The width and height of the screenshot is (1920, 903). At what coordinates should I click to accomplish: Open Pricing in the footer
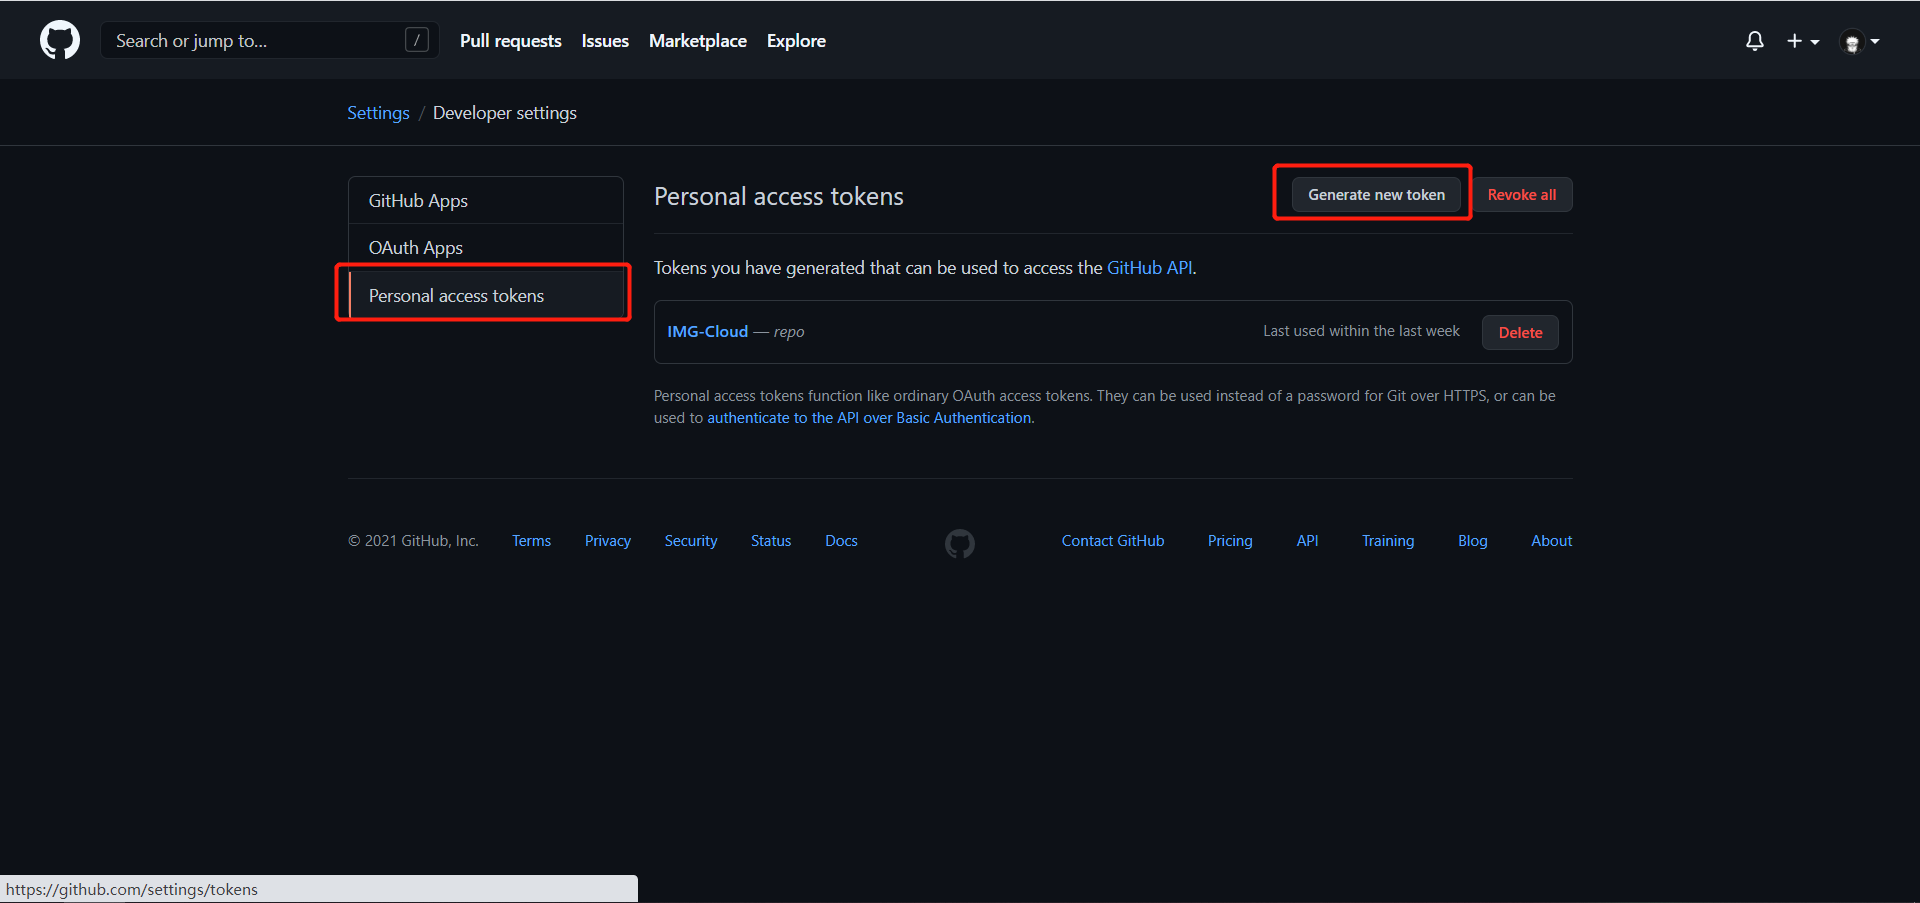click(1230, 541)
